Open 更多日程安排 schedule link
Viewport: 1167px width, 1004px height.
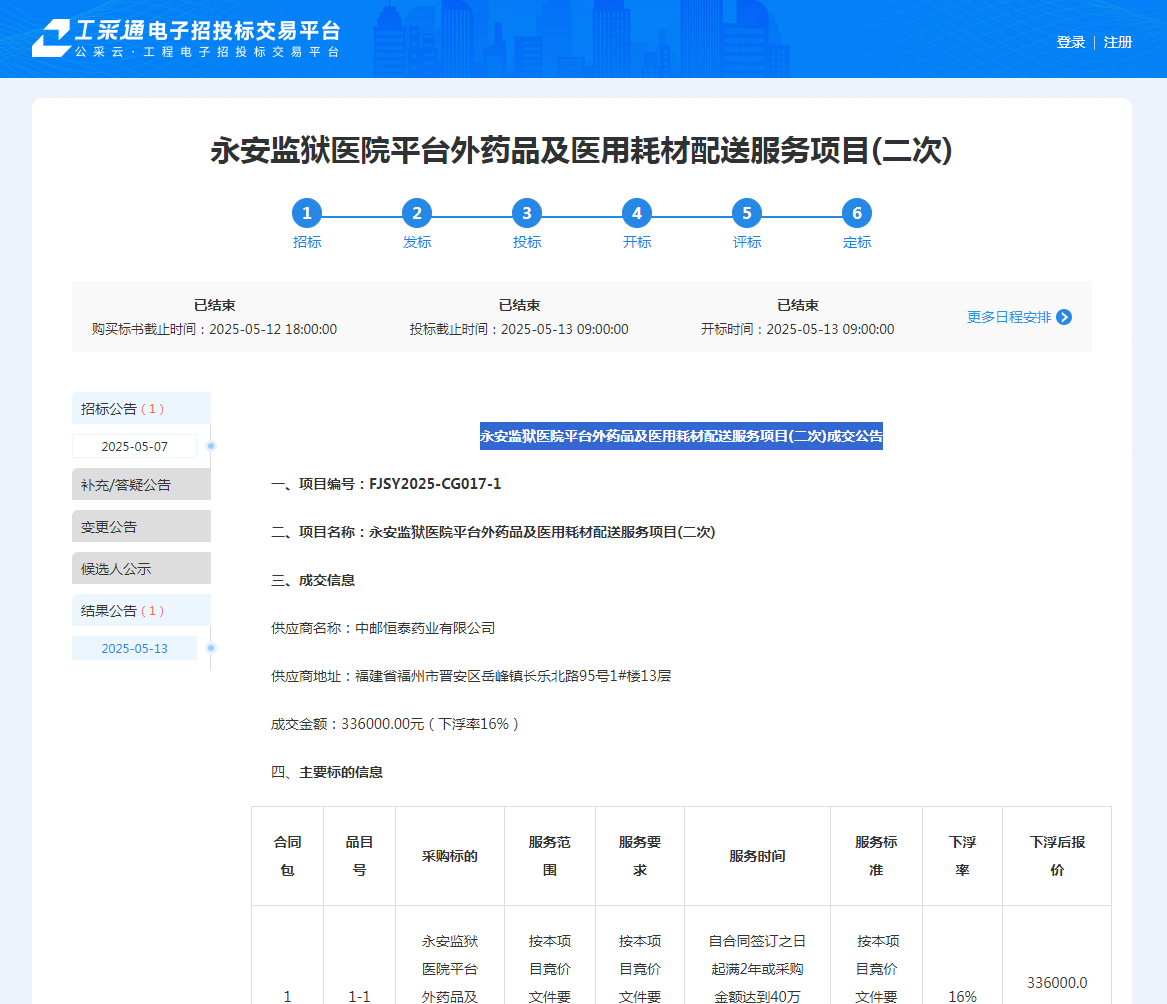point(1008,317)
